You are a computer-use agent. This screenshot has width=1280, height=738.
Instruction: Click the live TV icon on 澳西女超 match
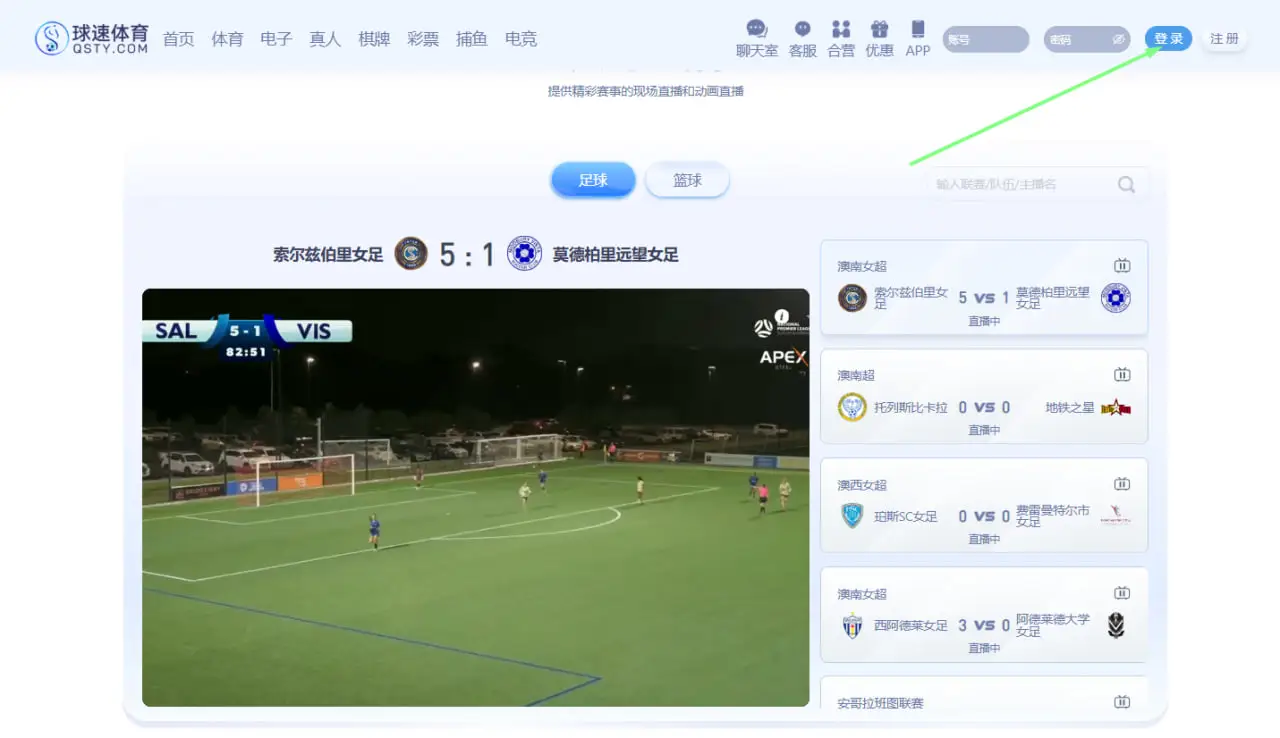(1122, 484)
